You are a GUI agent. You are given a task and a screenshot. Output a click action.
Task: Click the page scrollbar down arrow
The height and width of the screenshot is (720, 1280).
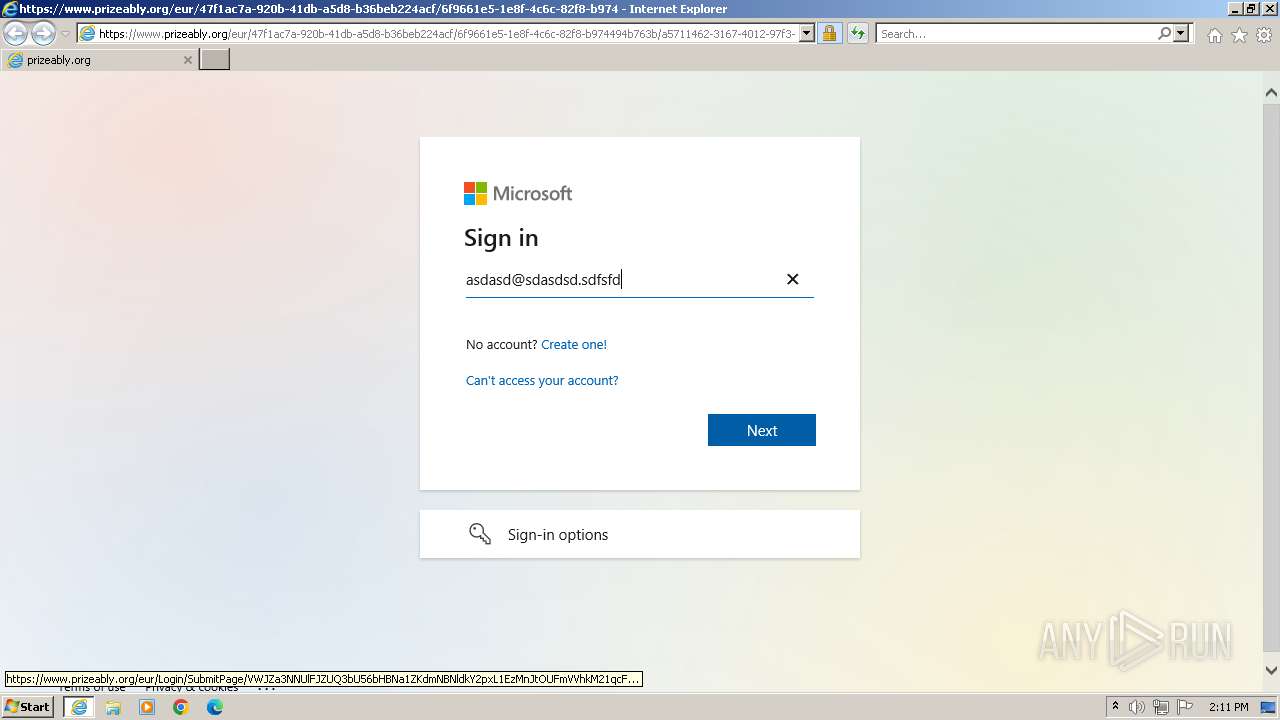tap(1271, 671)
